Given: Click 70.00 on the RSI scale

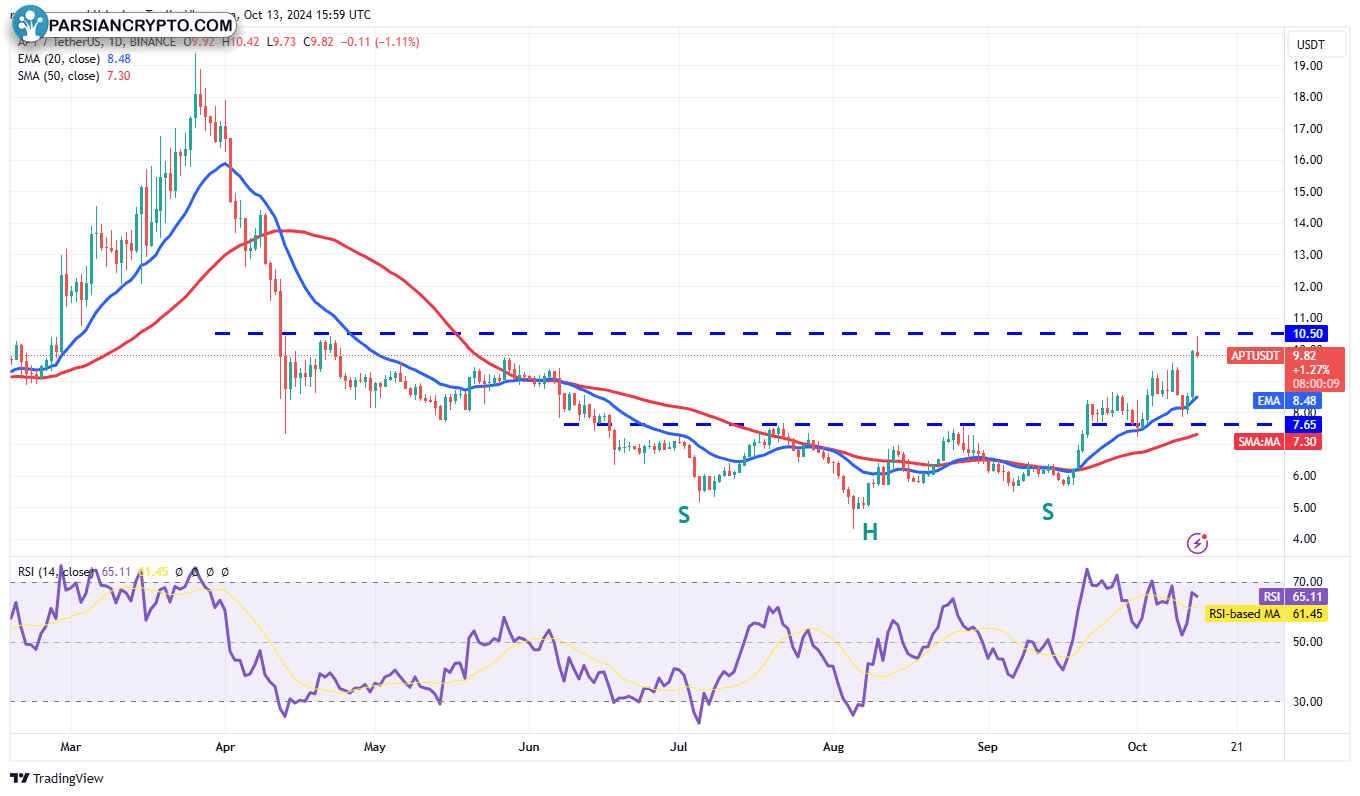Looking at the screenshot, I should click(1308, 581).
